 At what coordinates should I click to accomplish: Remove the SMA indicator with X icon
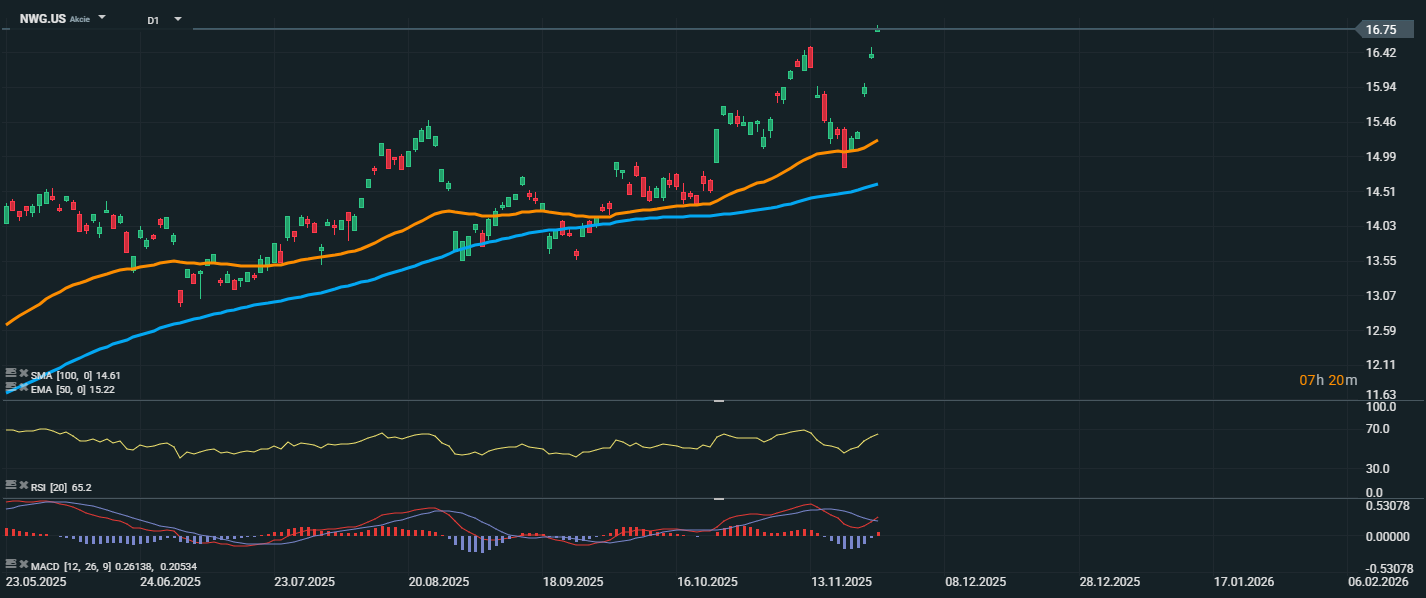[x=23, y=374]
